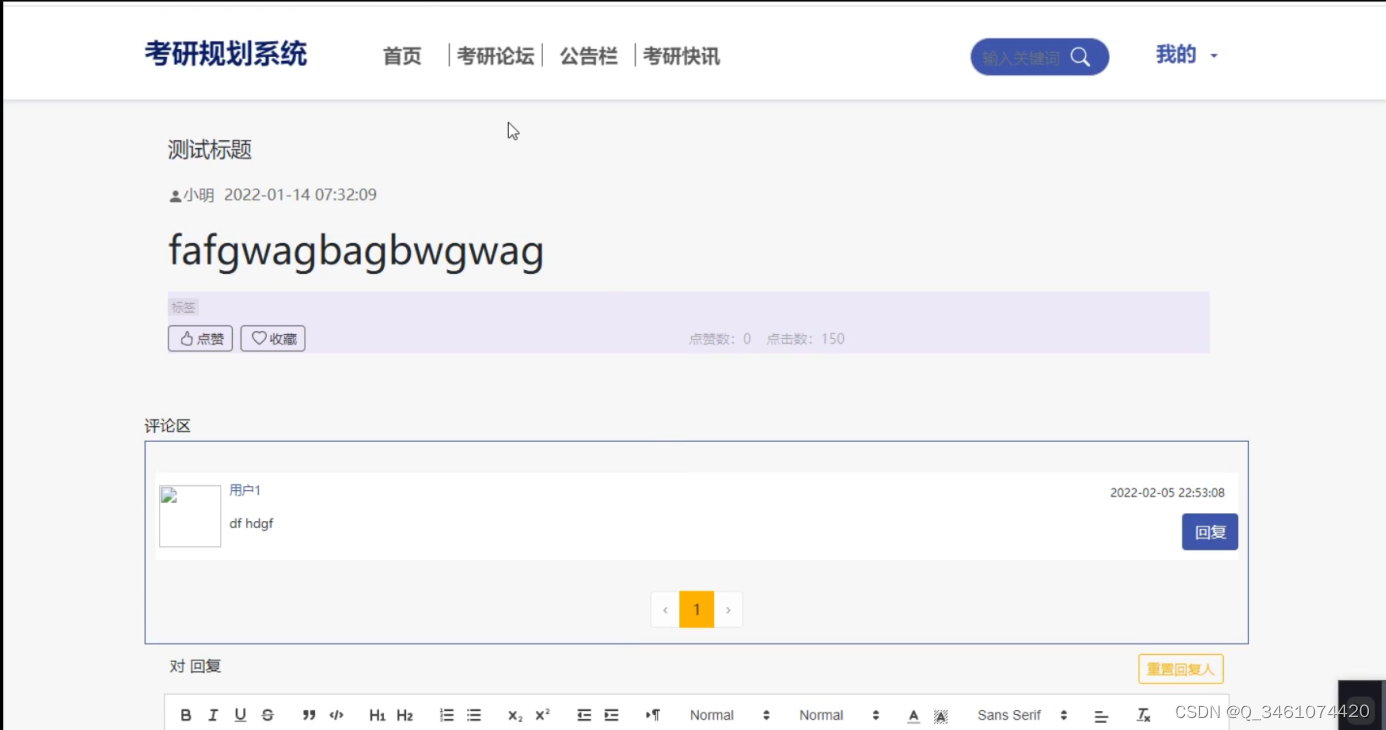
Task: Click the 点赞数: 0 counter
Action: (720, 339)
